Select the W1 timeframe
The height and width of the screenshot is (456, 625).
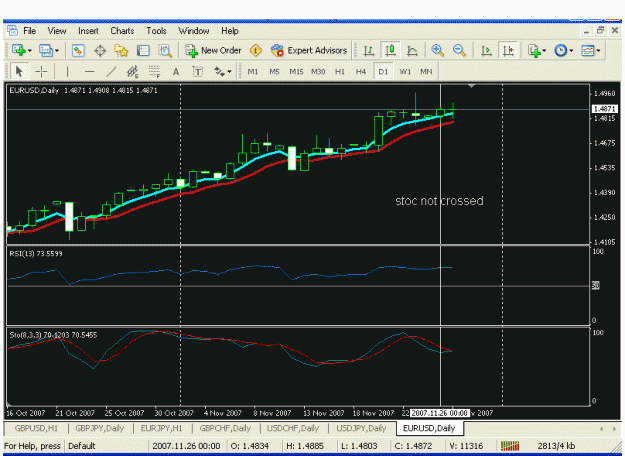[405, 72]
